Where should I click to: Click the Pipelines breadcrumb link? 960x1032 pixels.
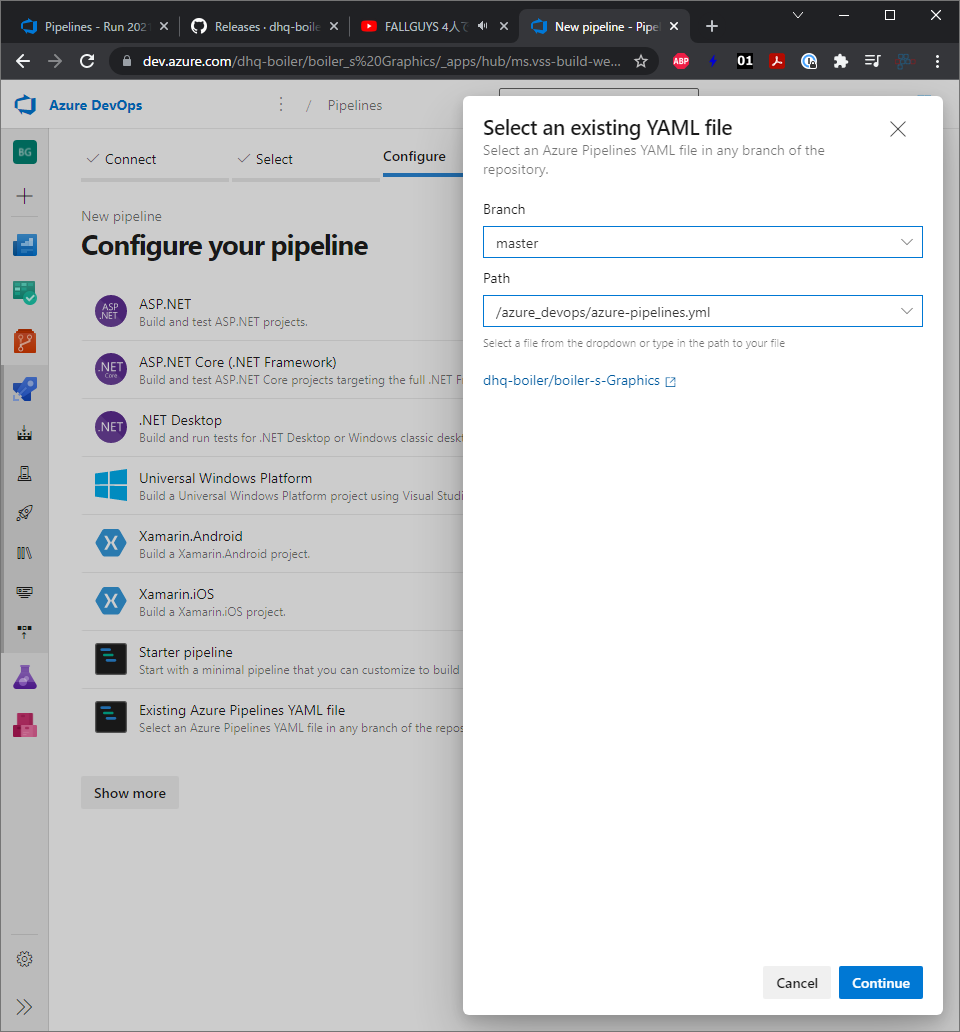(355, 105)
